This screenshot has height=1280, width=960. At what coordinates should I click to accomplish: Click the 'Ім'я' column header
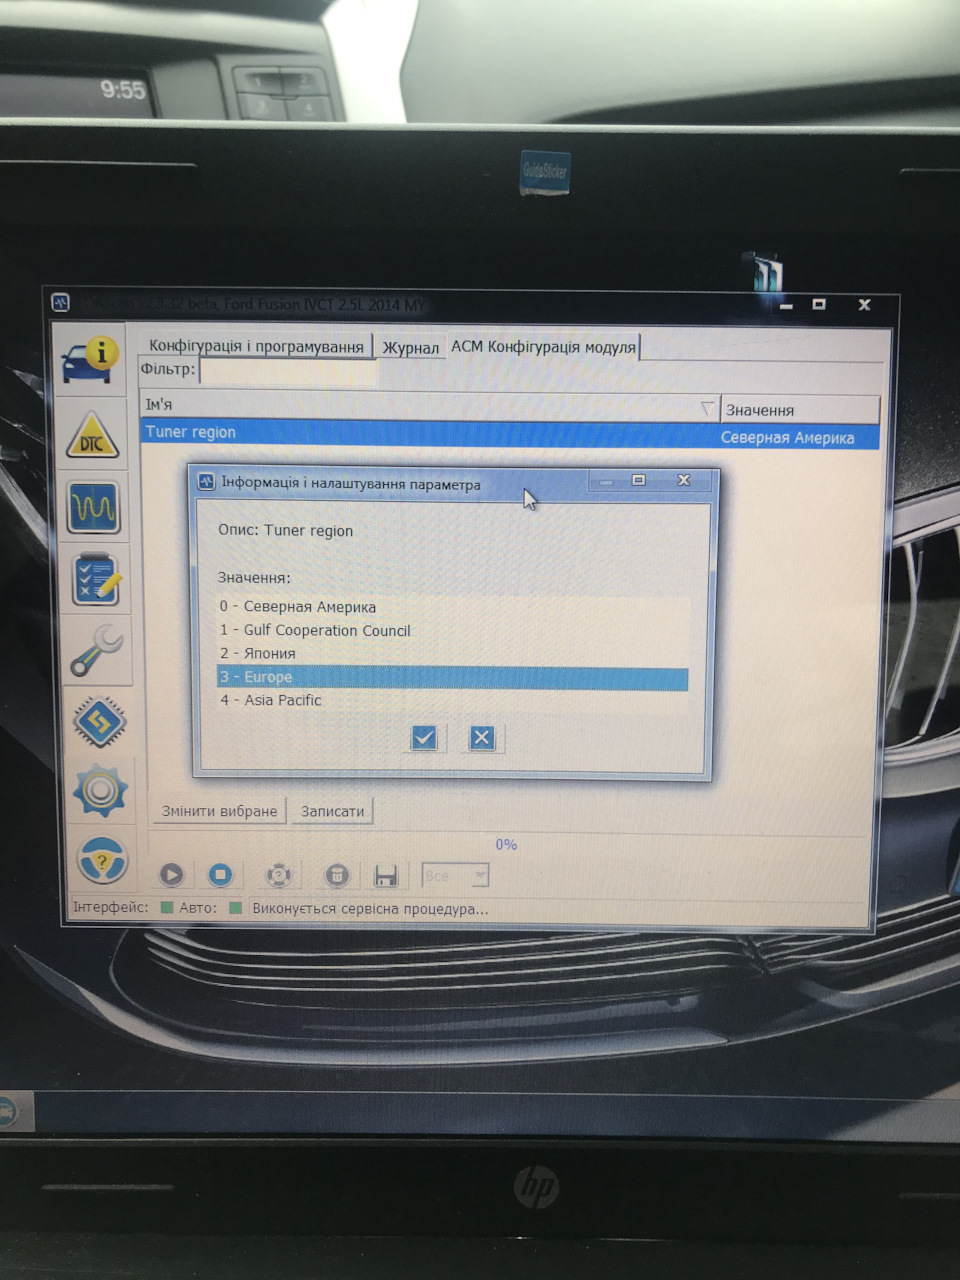coord(430,405)
